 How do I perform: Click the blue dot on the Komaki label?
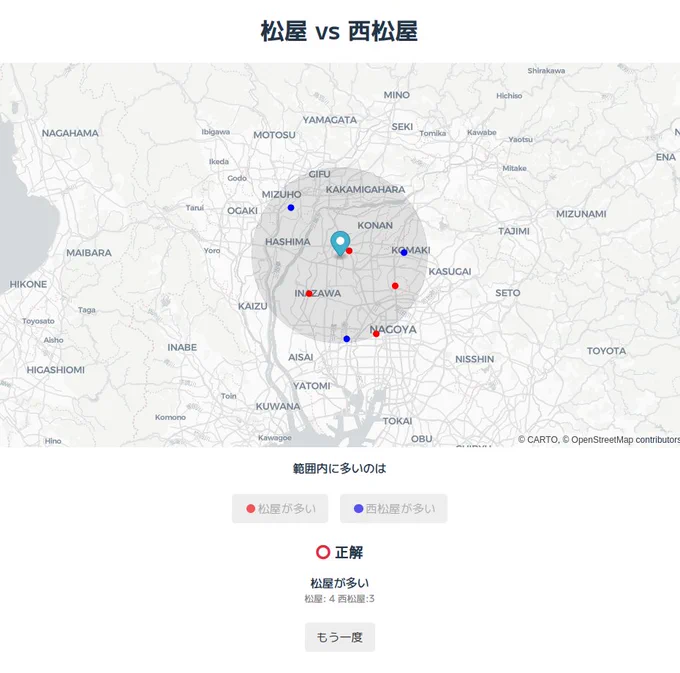[404, 252]
